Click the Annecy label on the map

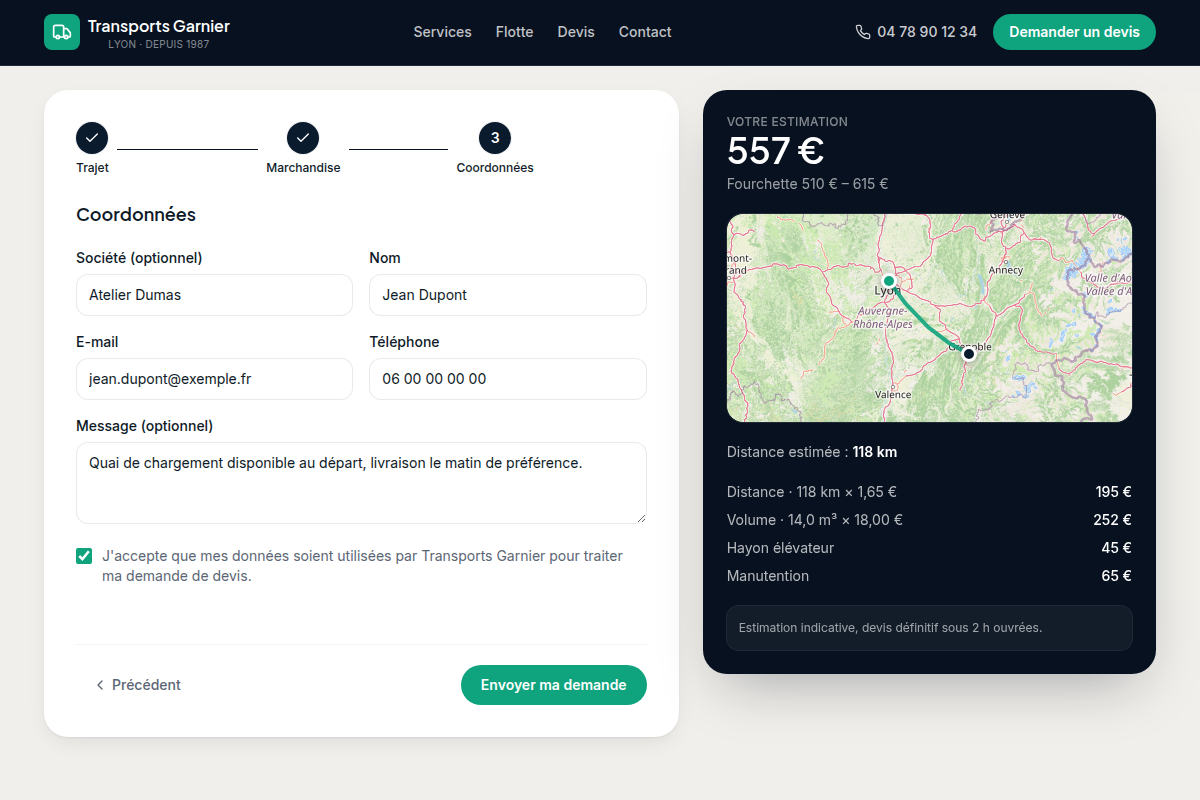tap(1005, 270)
